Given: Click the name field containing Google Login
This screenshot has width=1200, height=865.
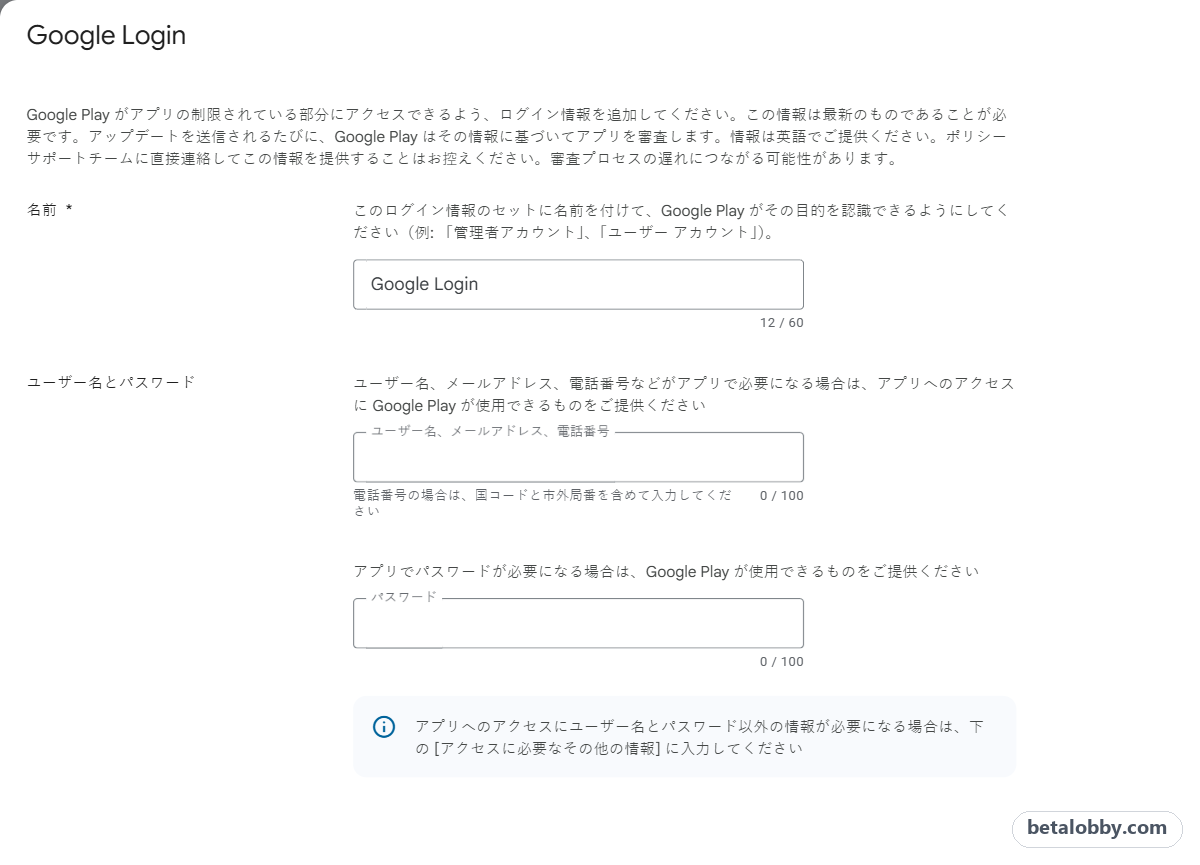Looking at the screenshot, I should point(578,284).
